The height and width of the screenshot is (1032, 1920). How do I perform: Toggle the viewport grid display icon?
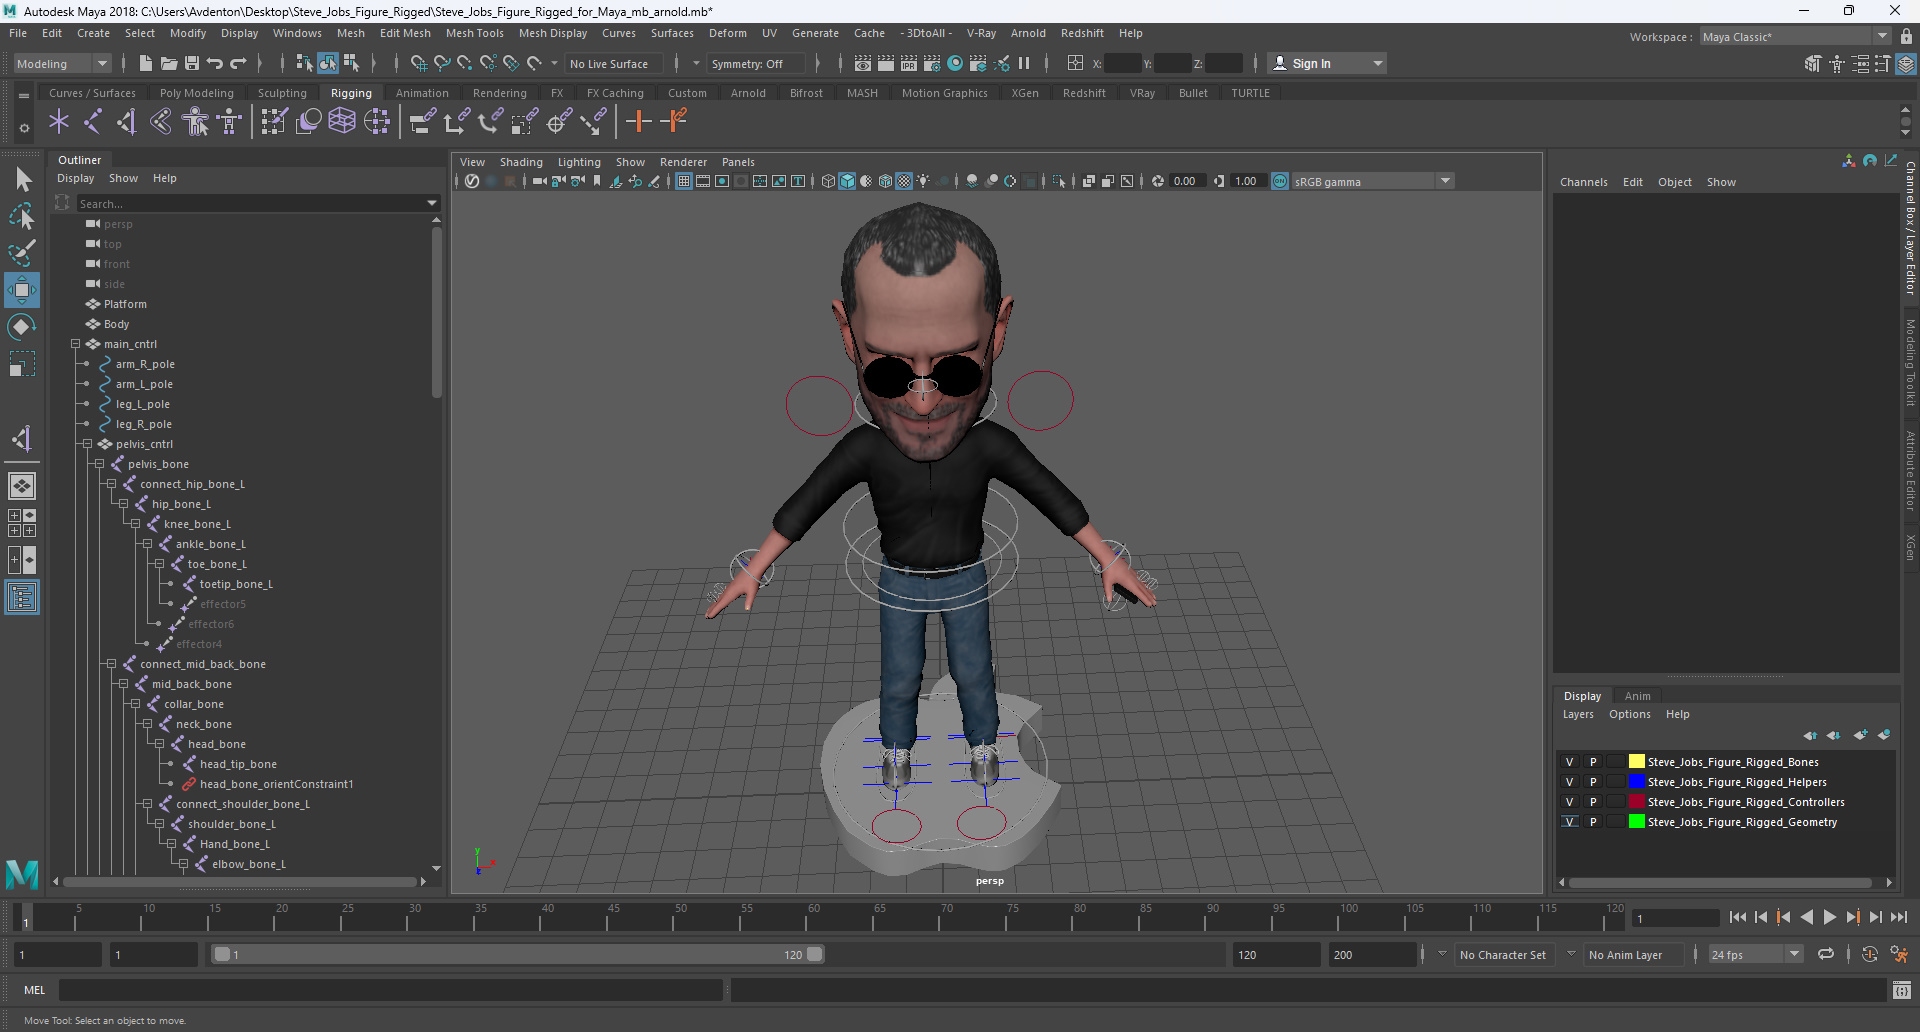684,181
